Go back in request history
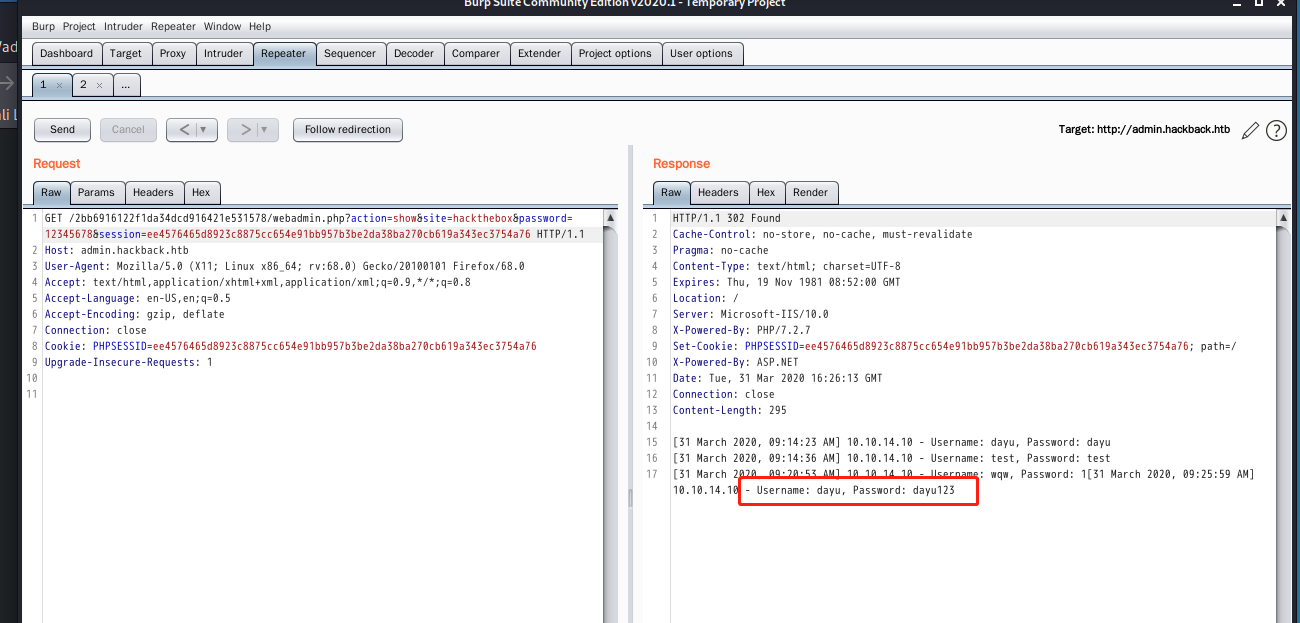Viewport: 1300px width, 623px height. click(182, 129)
